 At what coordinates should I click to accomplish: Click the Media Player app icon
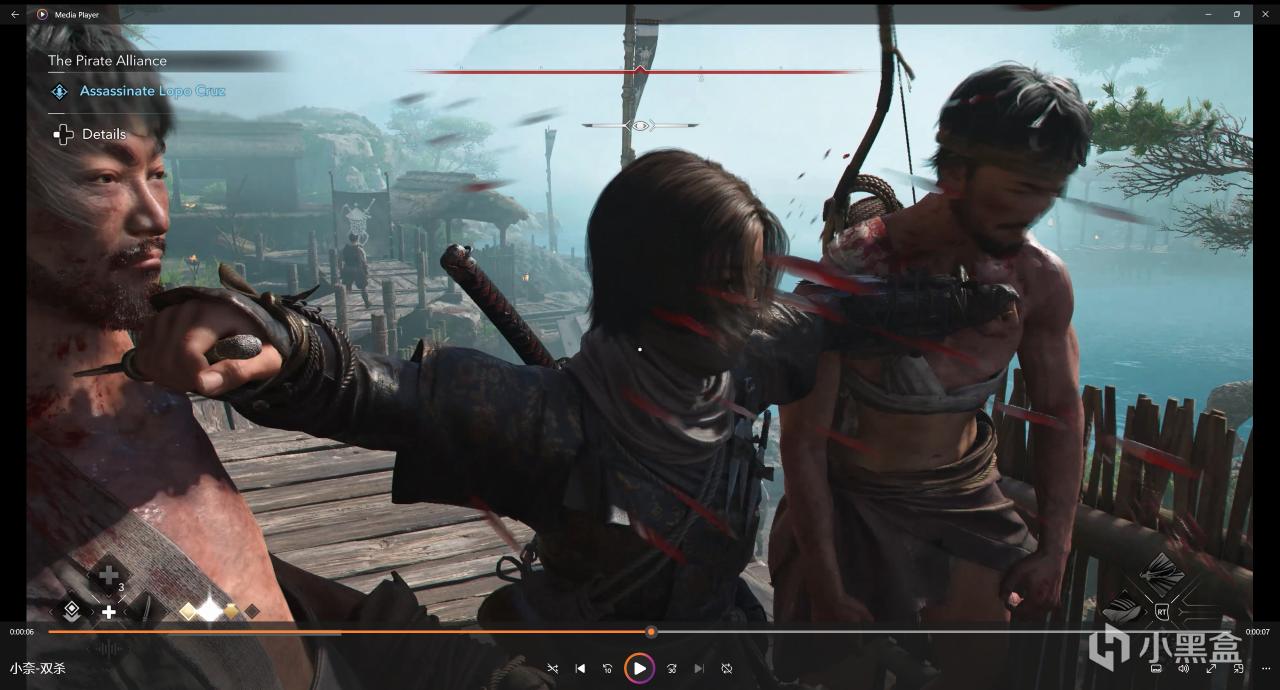42,14
